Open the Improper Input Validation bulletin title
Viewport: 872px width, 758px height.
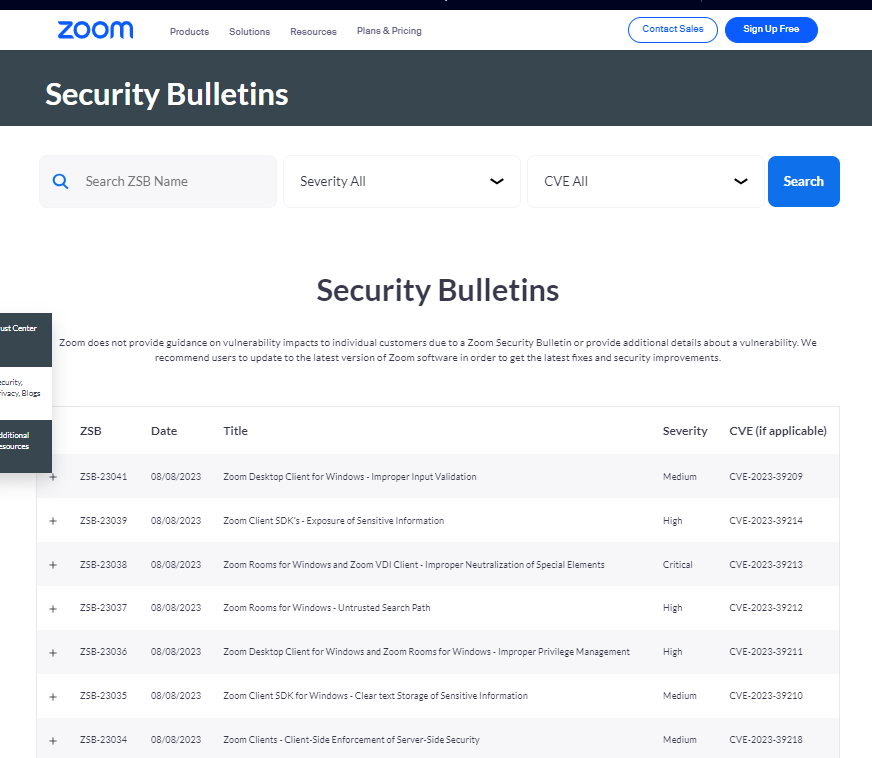(349, 477)
